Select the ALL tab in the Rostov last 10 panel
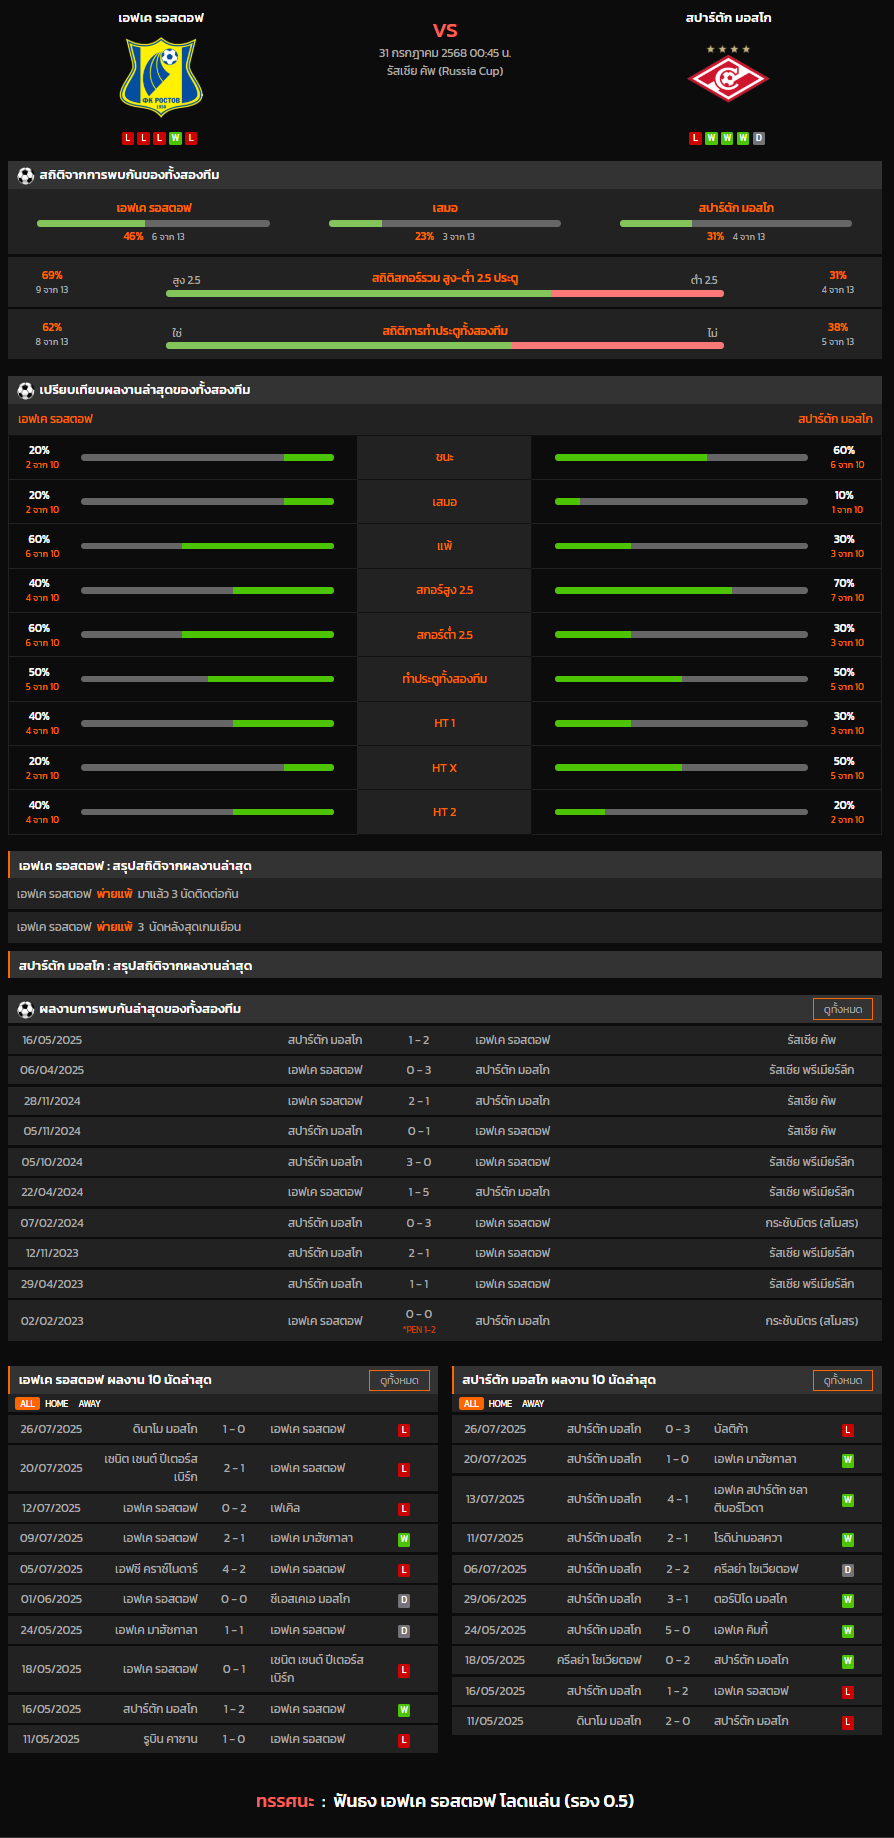 [28, 1404]
